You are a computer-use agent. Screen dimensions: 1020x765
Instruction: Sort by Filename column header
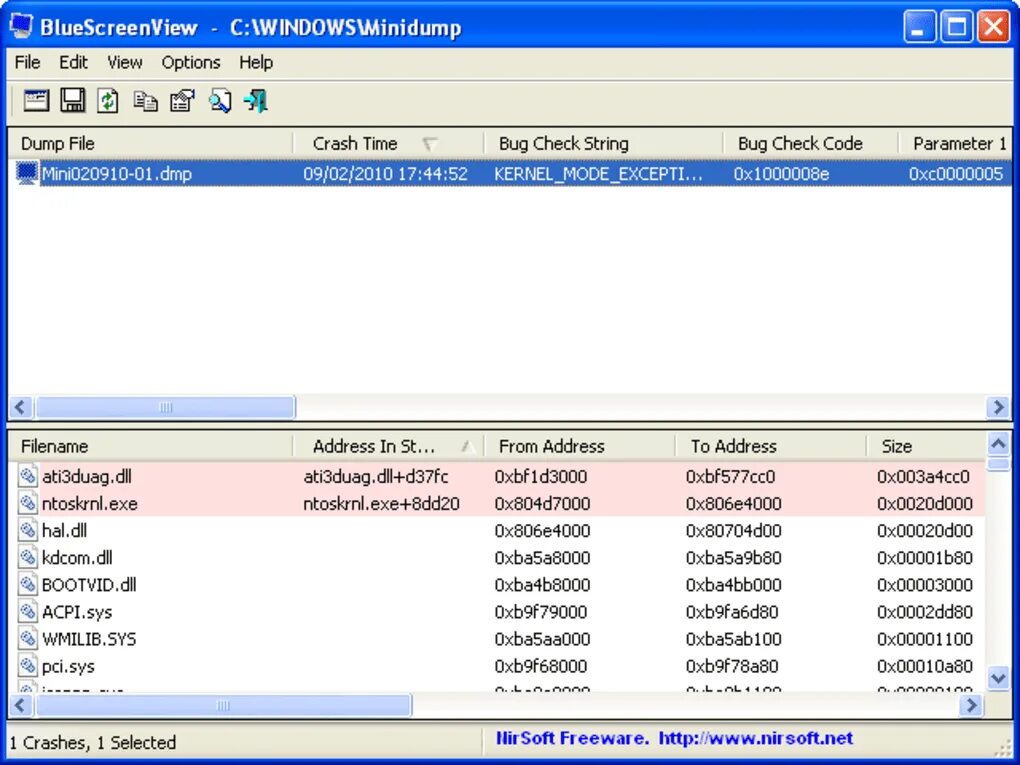coord(150,446)
